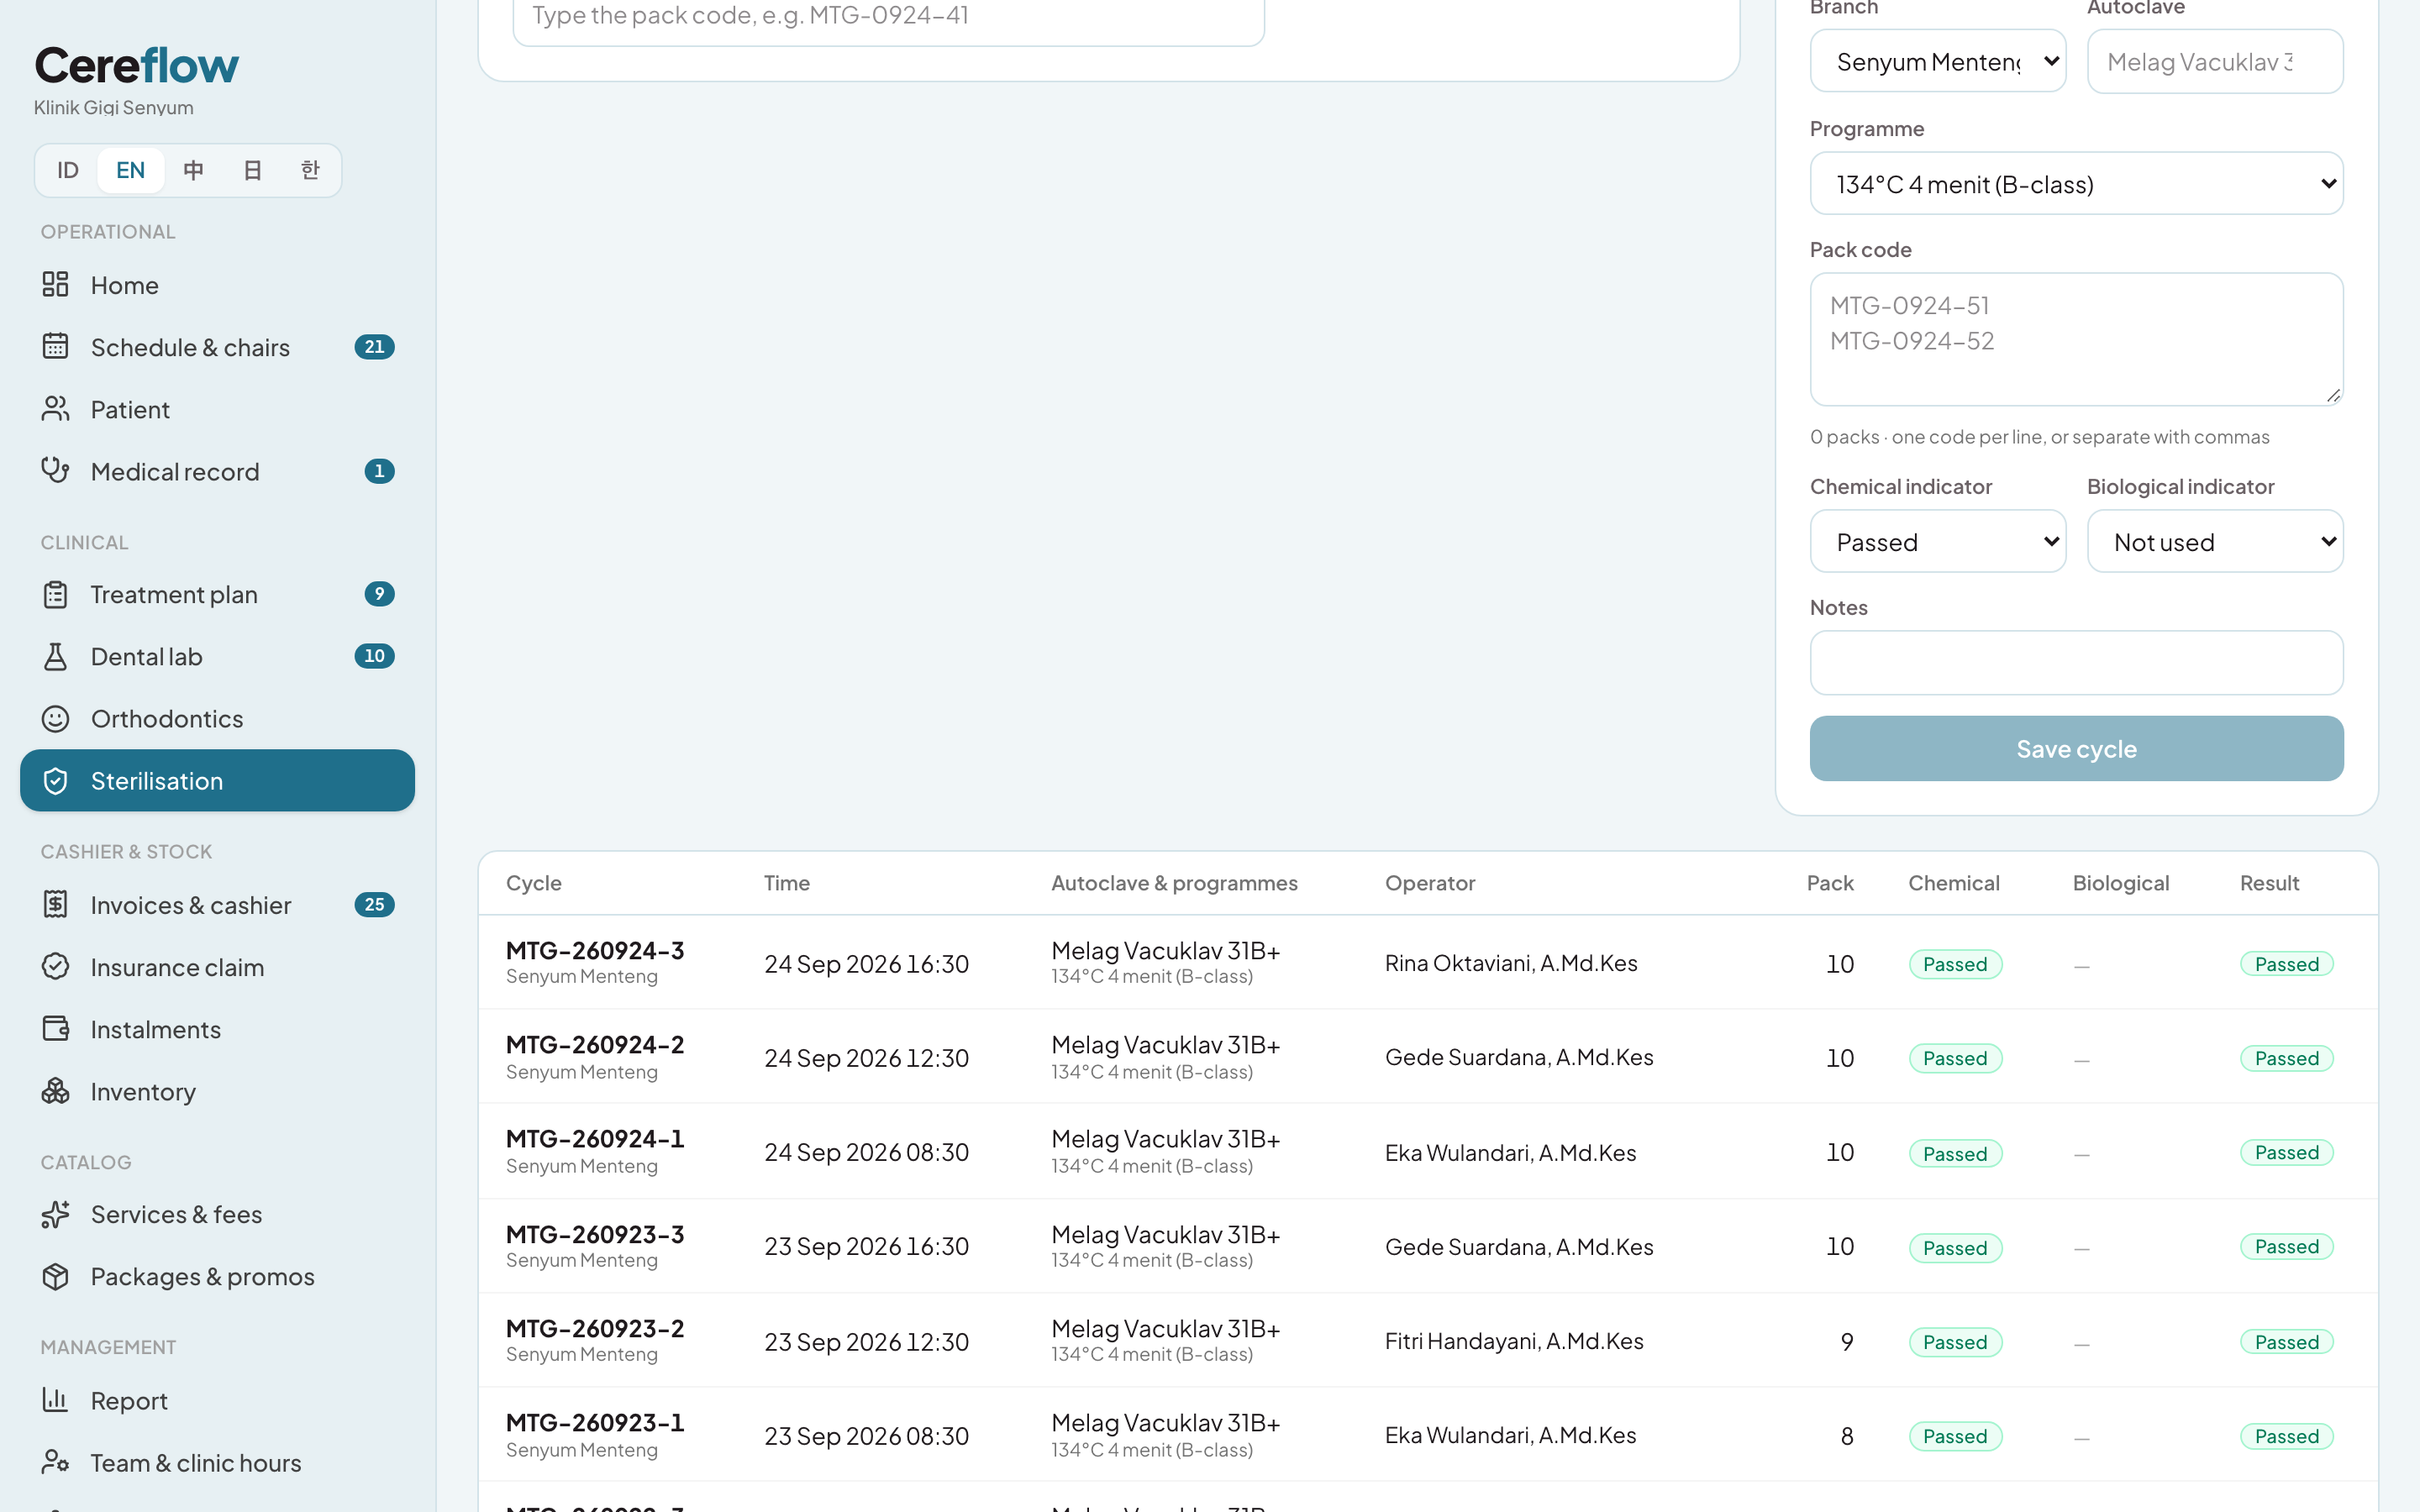Click the Insurance claim check badge icon

[x=55, y=967]
